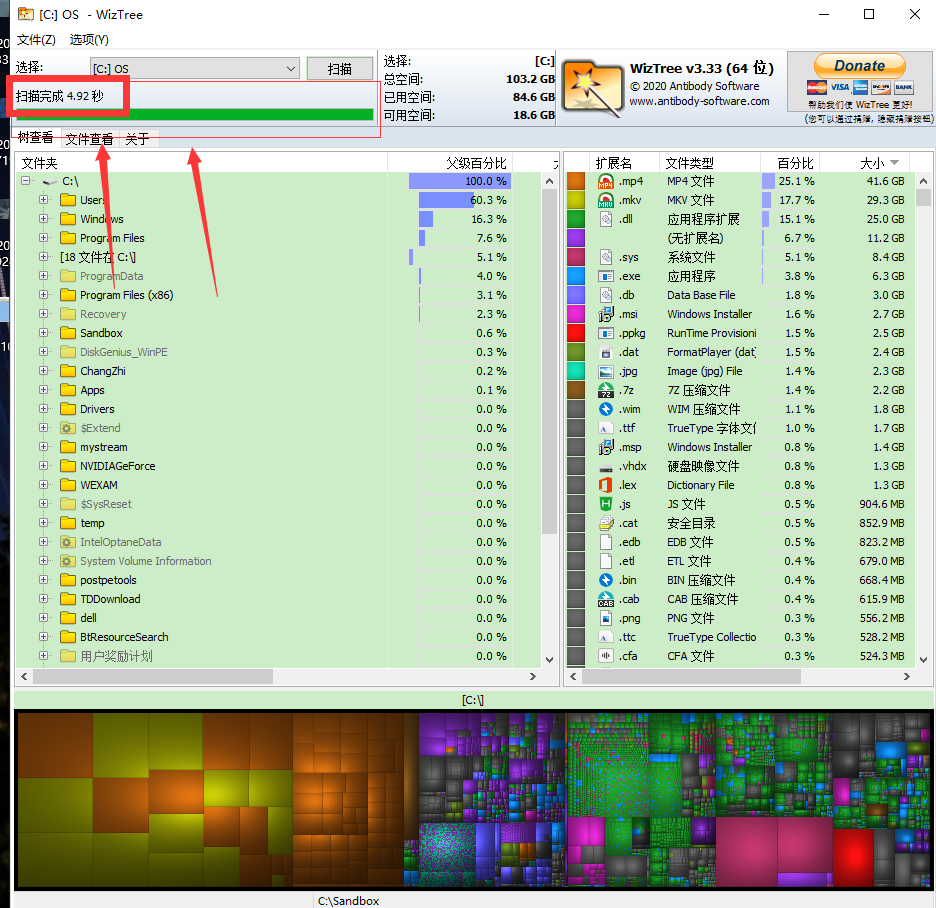
Task: Click the 7Z archive file icon
Action: [x=605, y=390]
